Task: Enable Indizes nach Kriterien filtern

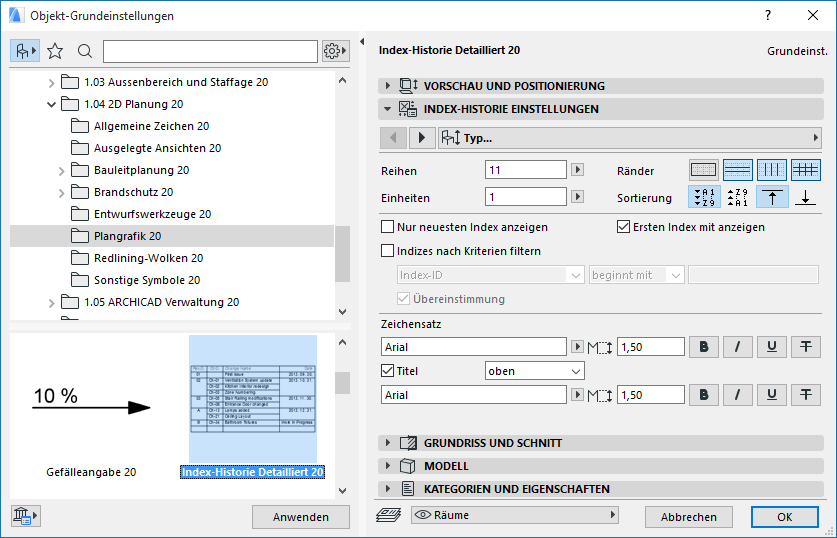Action: [x=388, y=251]
